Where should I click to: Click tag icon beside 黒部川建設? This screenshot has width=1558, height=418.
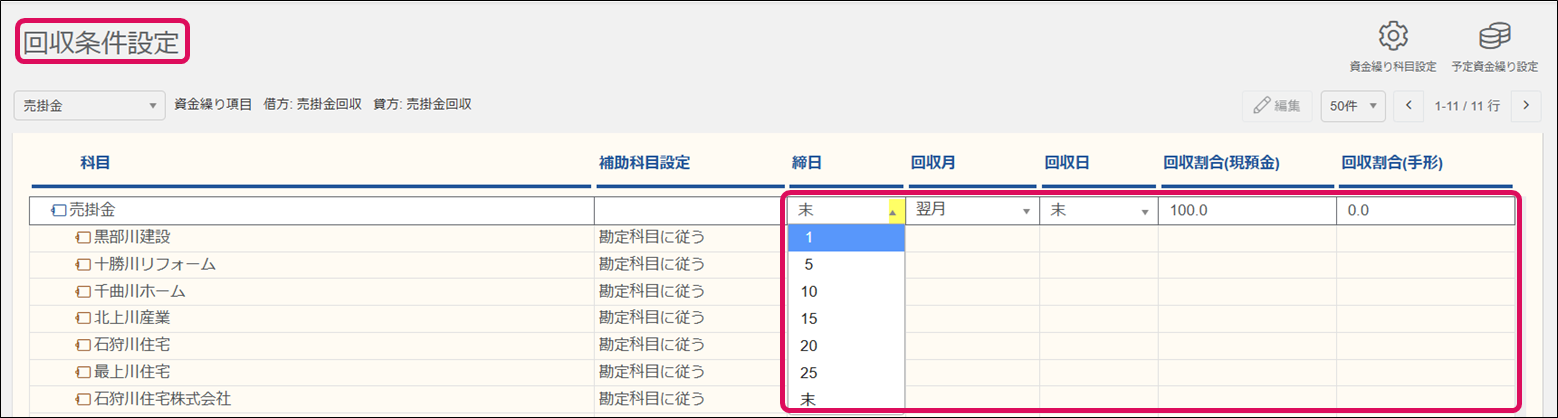84,238
